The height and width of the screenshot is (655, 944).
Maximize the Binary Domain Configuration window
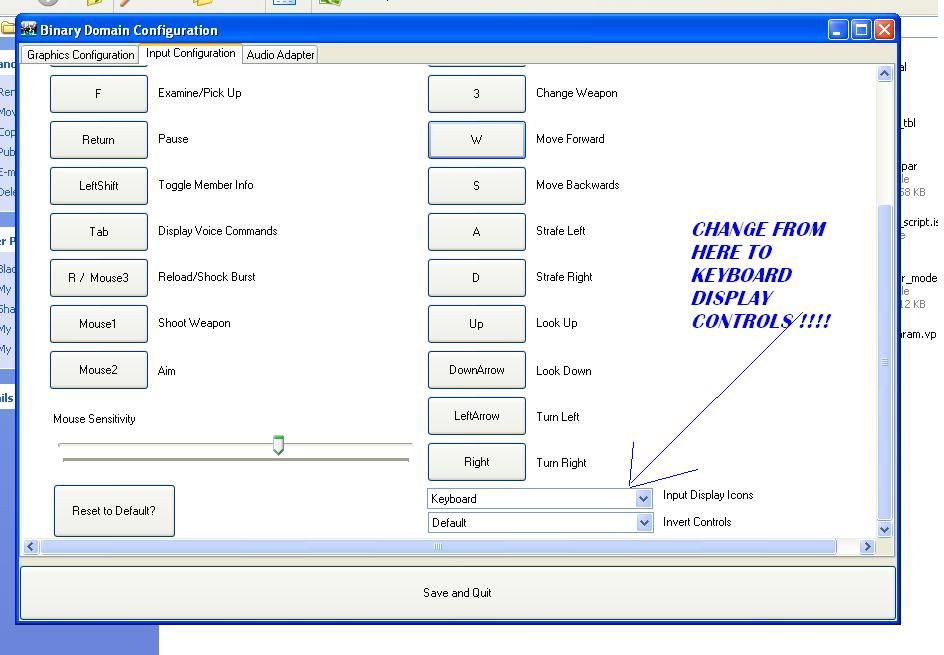click(x=861, y=29)
